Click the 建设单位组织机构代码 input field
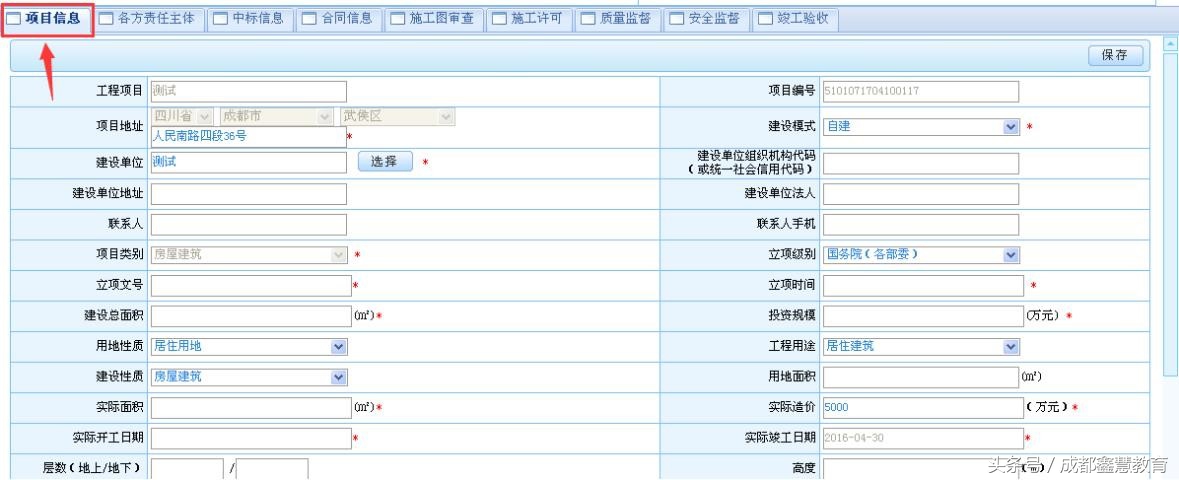The width and height of the screenshot is (1179, 480). [921, 164]
